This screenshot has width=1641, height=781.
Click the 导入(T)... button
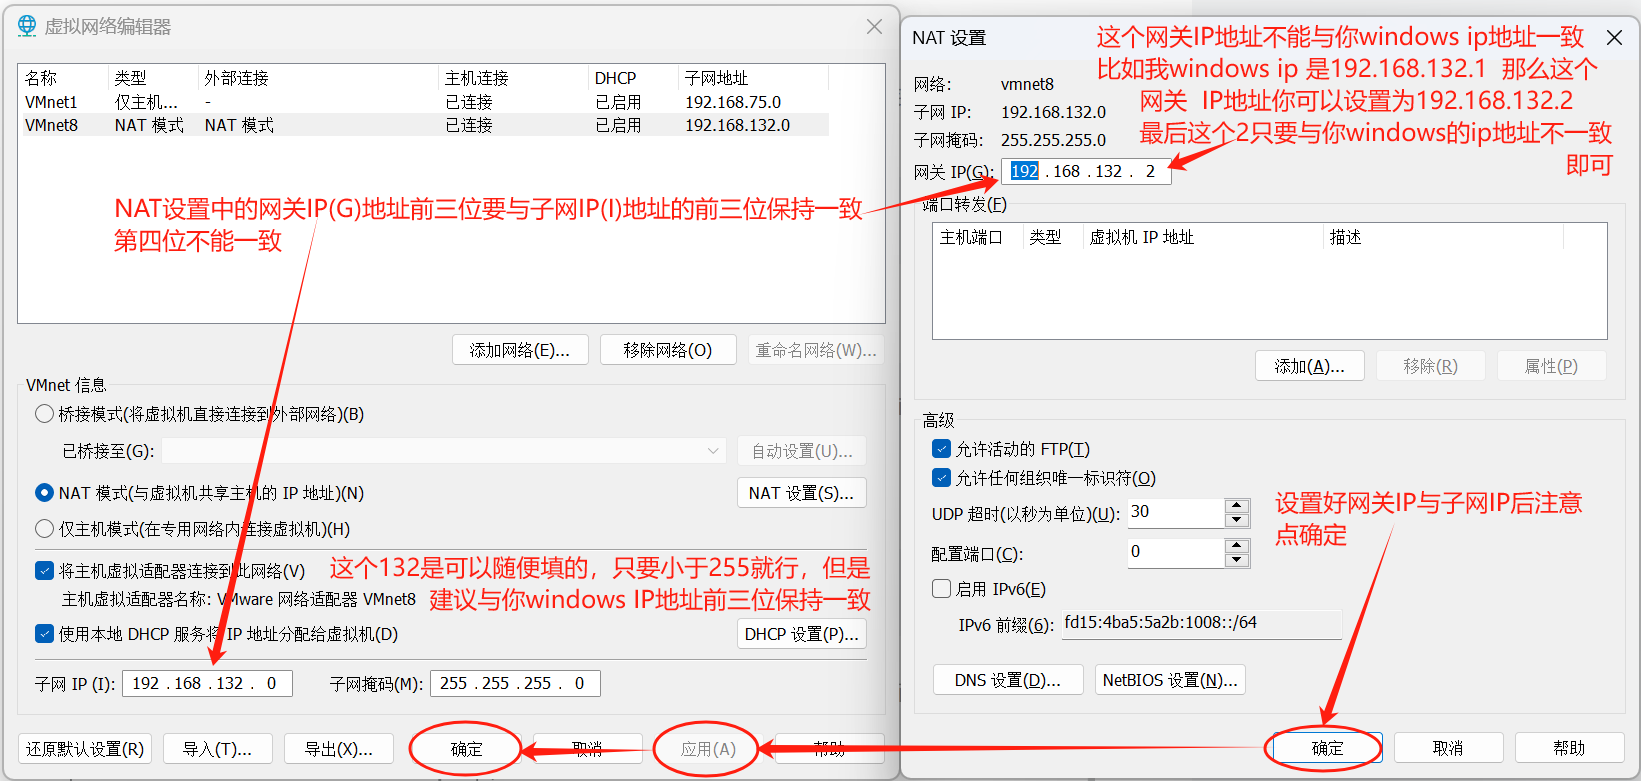coord(217,749)
